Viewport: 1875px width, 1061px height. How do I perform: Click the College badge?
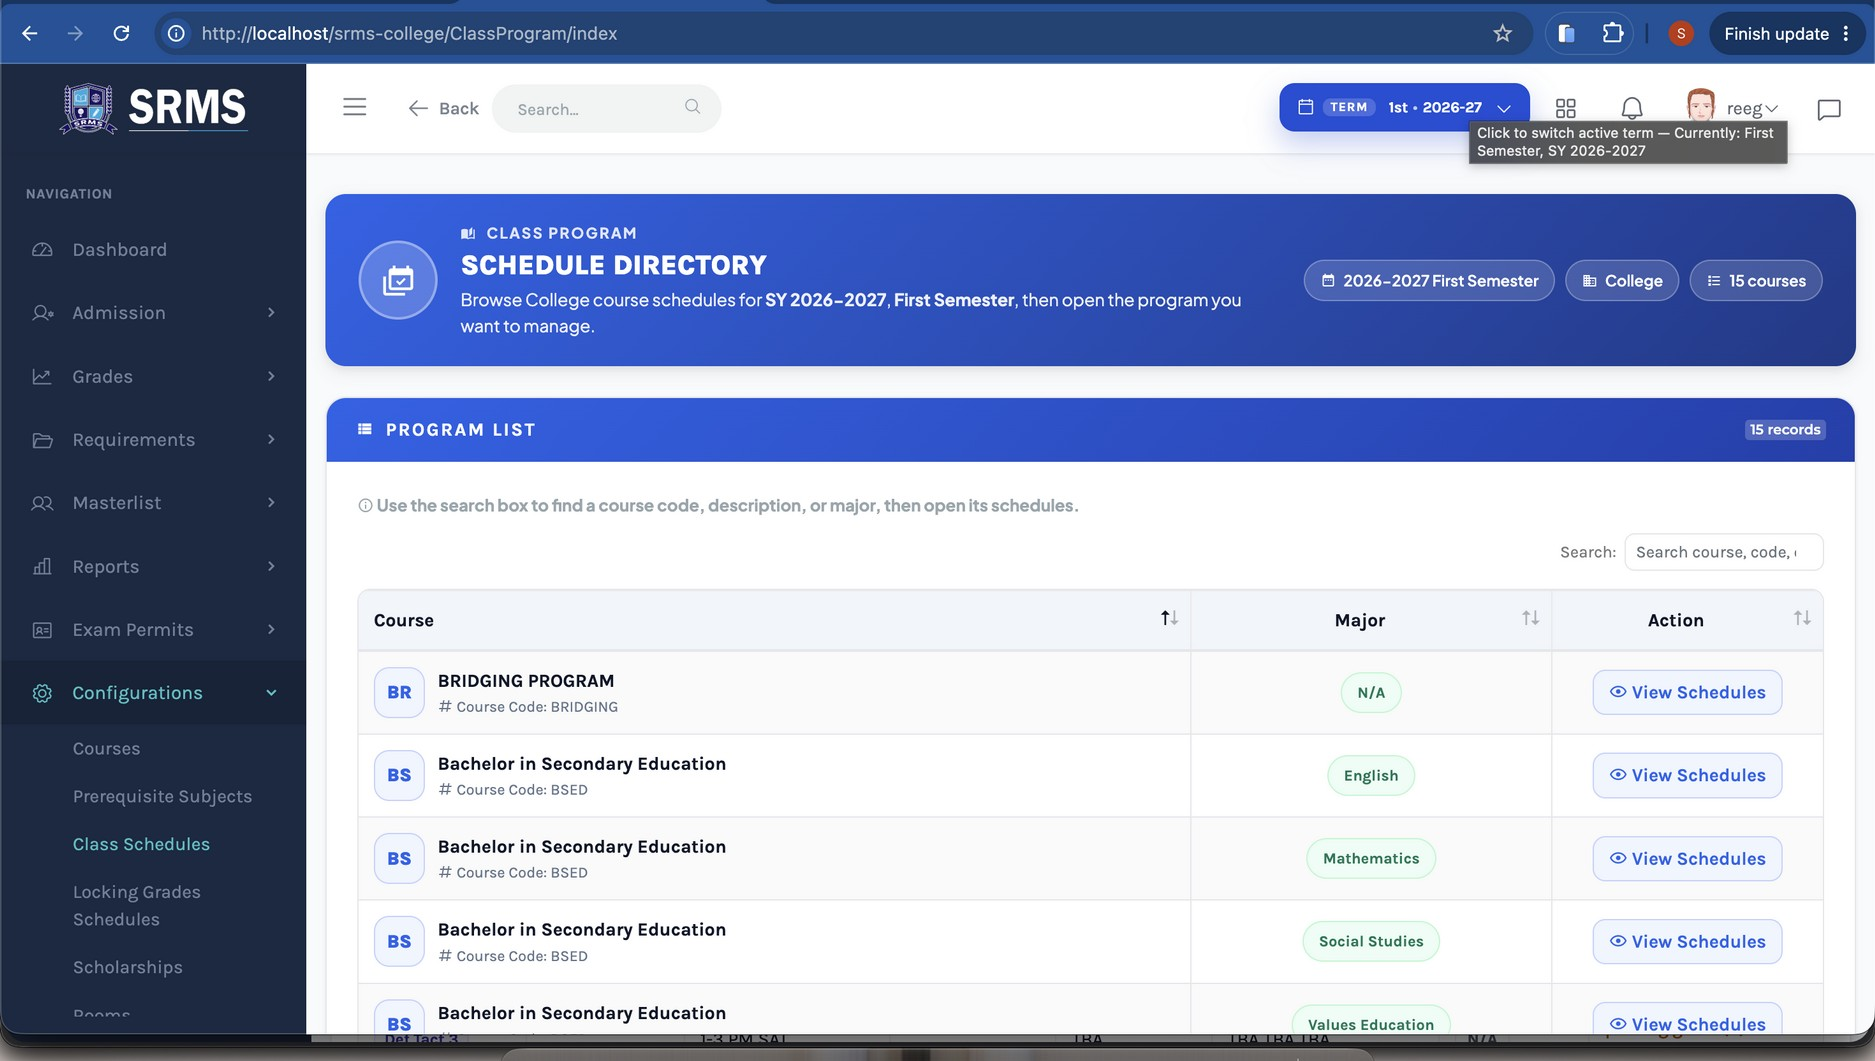1622,281
